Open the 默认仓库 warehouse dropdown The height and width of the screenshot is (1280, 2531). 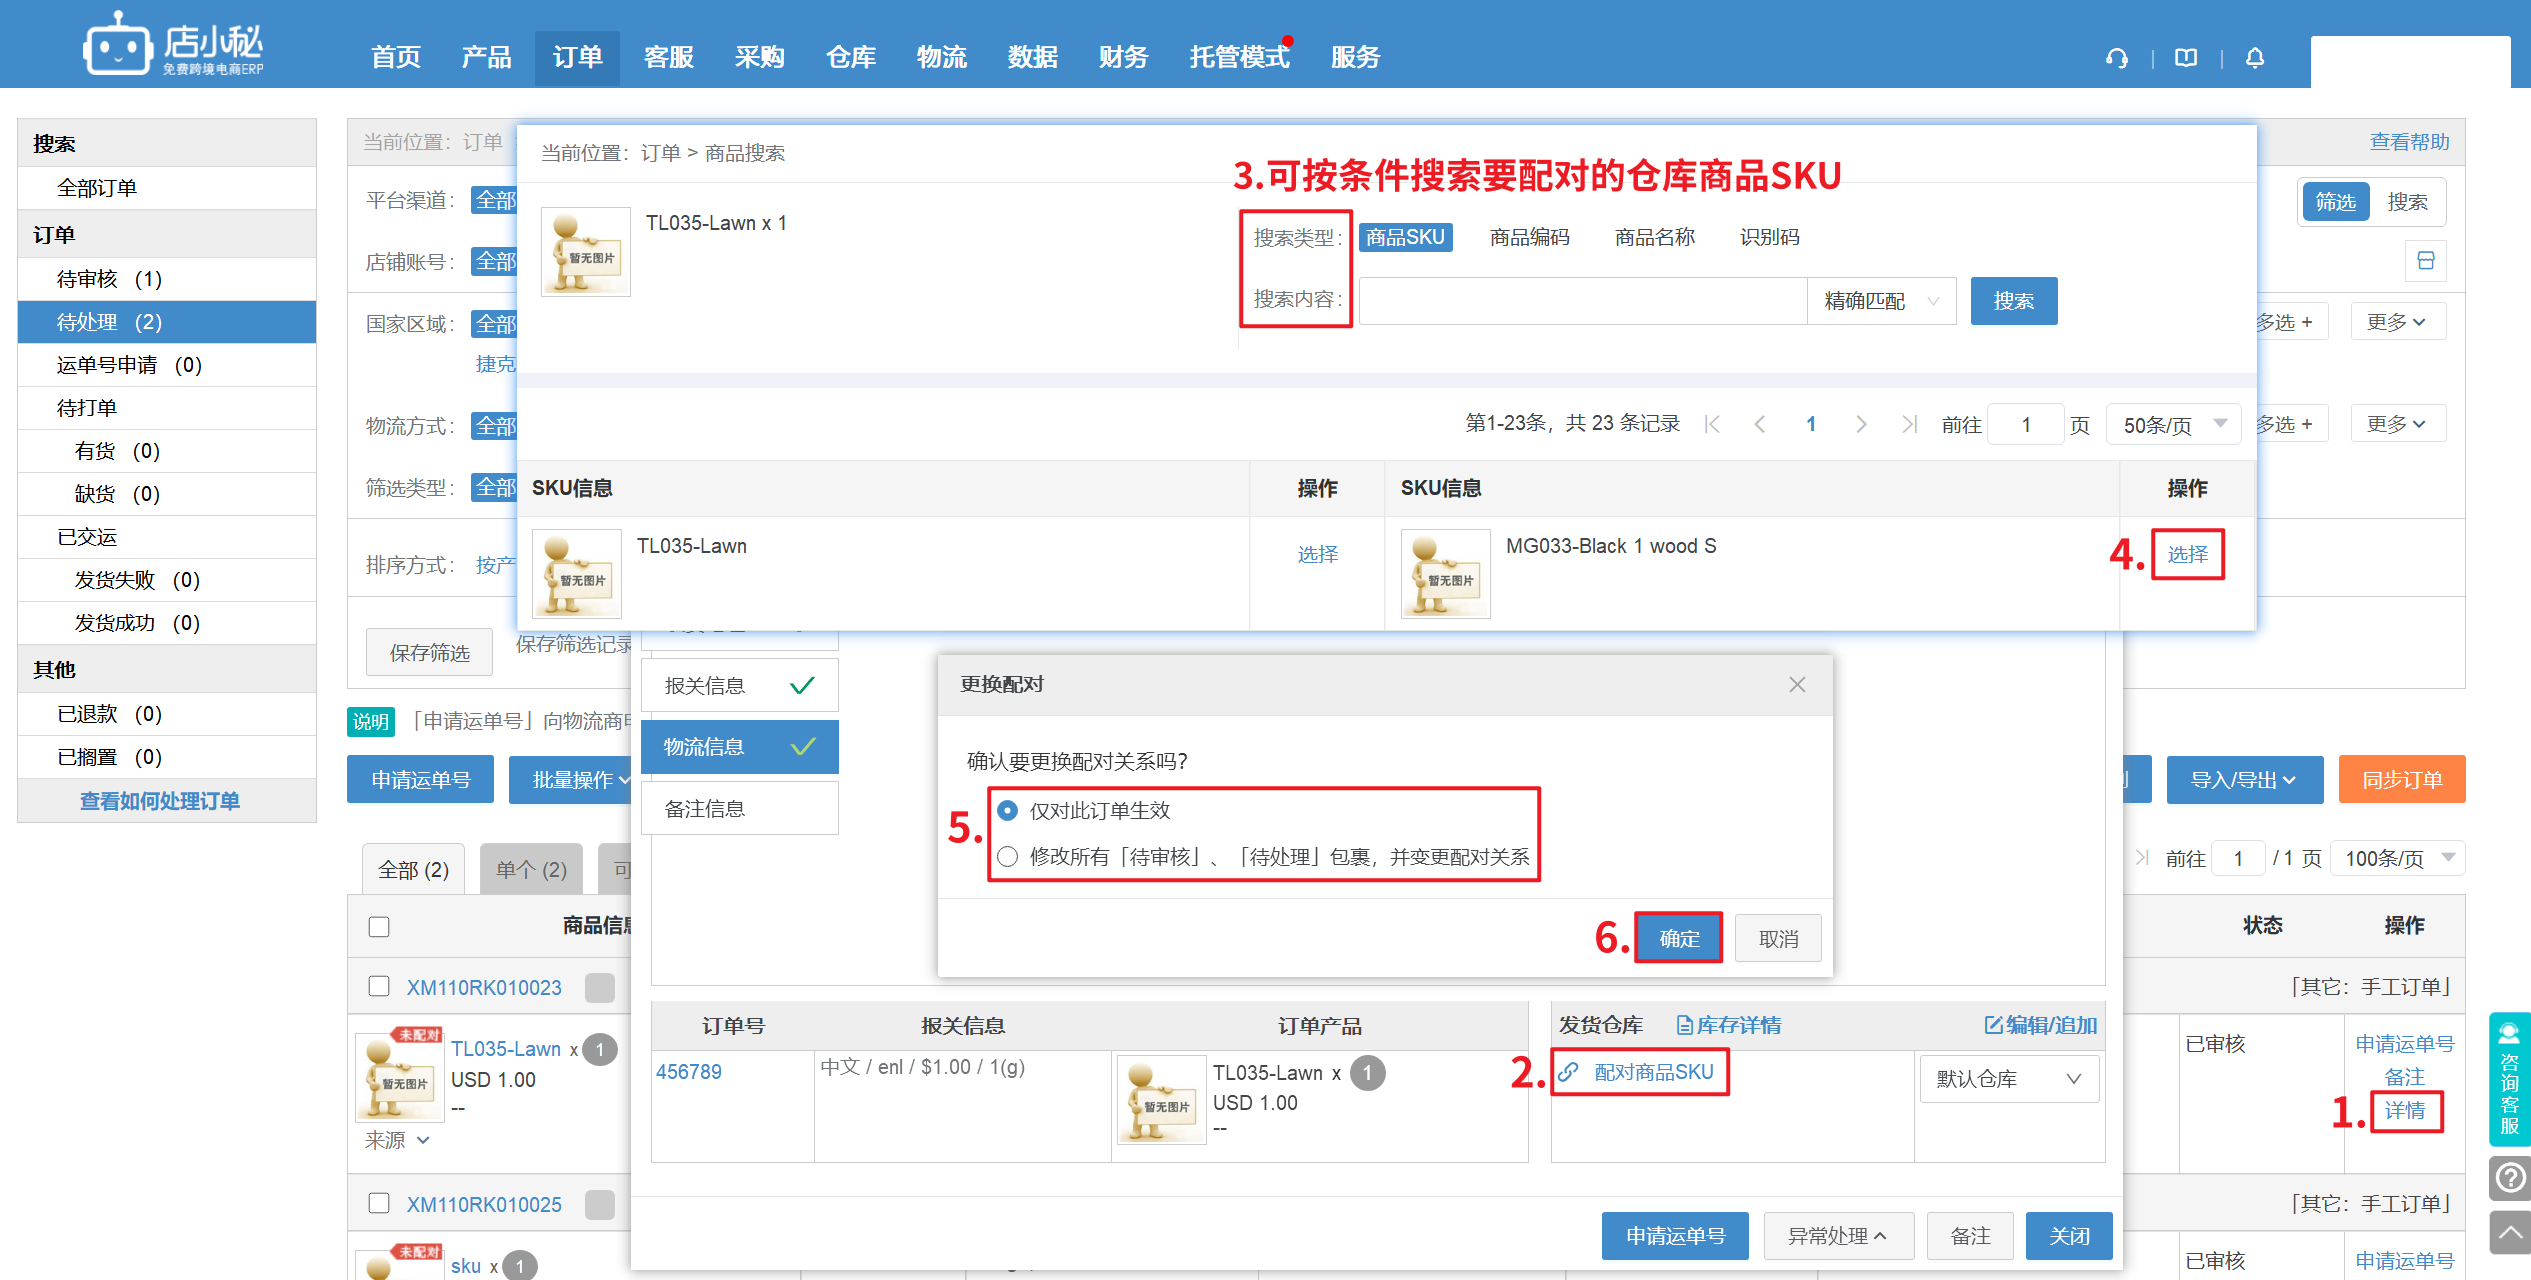point(2008,1079)
